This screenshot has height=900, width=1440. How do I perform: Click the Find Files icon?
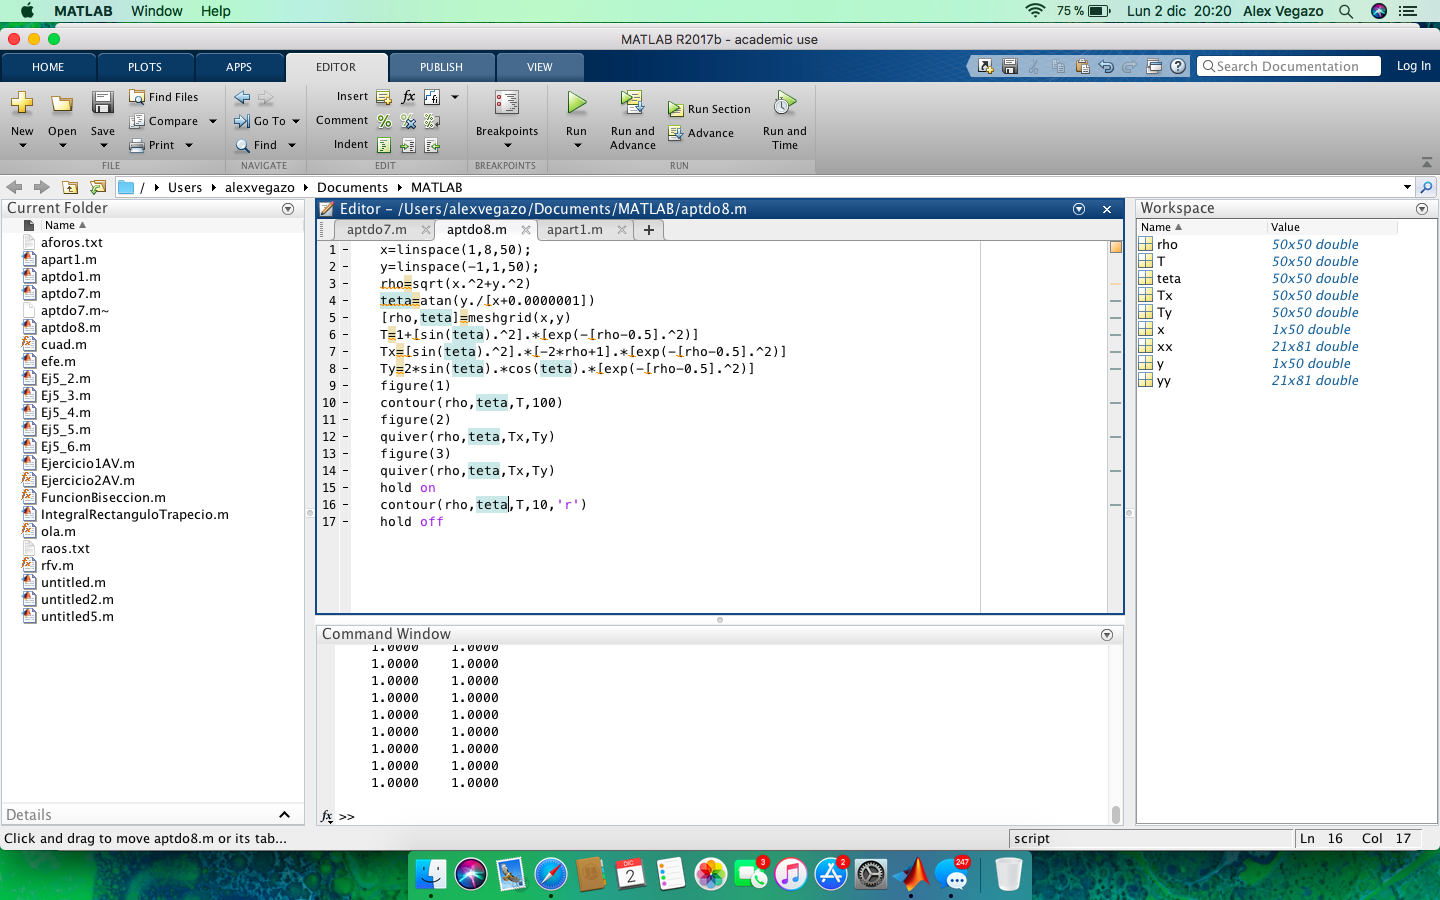(x=138, y=97)
